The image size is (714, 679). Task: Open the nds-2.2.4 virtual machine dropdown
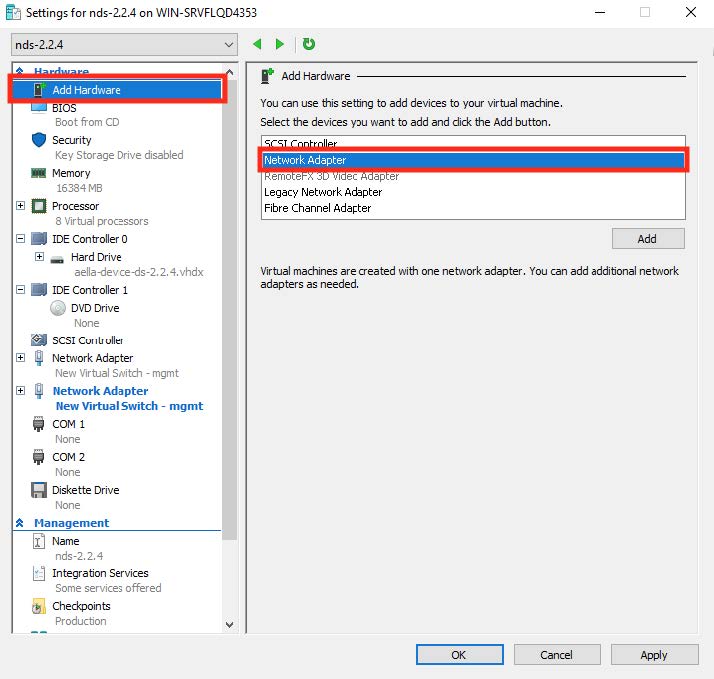point(229,45)
